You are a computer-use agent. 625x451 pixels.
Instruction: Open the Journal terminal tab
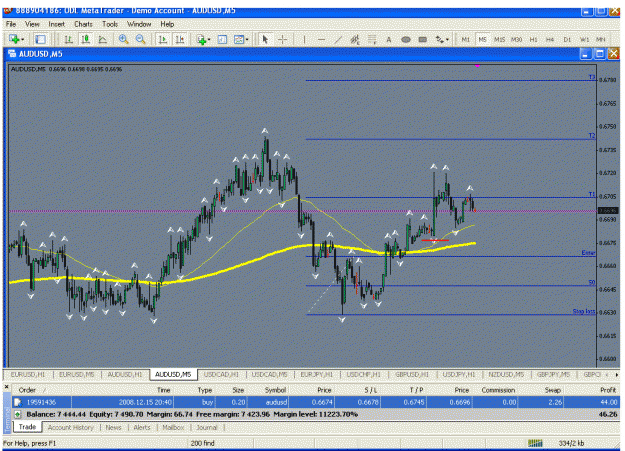pos(207,427)
